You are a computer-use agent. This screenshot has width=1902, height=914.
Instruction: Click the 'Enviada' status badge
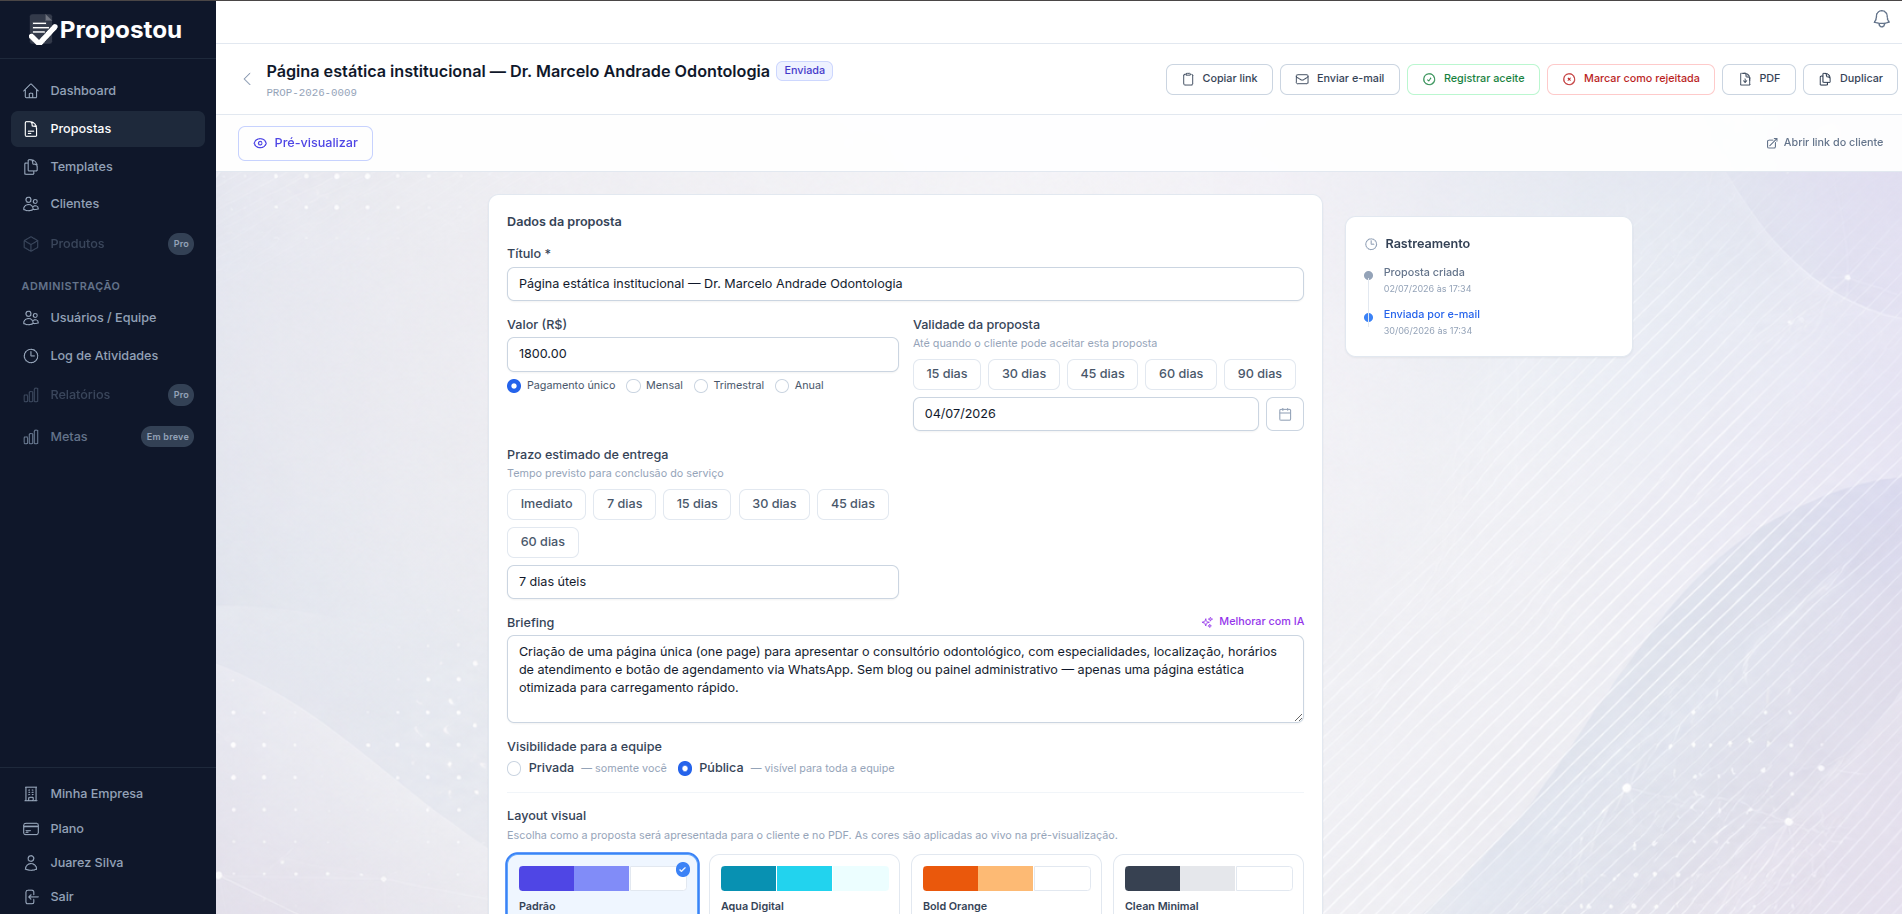[804, 71]
